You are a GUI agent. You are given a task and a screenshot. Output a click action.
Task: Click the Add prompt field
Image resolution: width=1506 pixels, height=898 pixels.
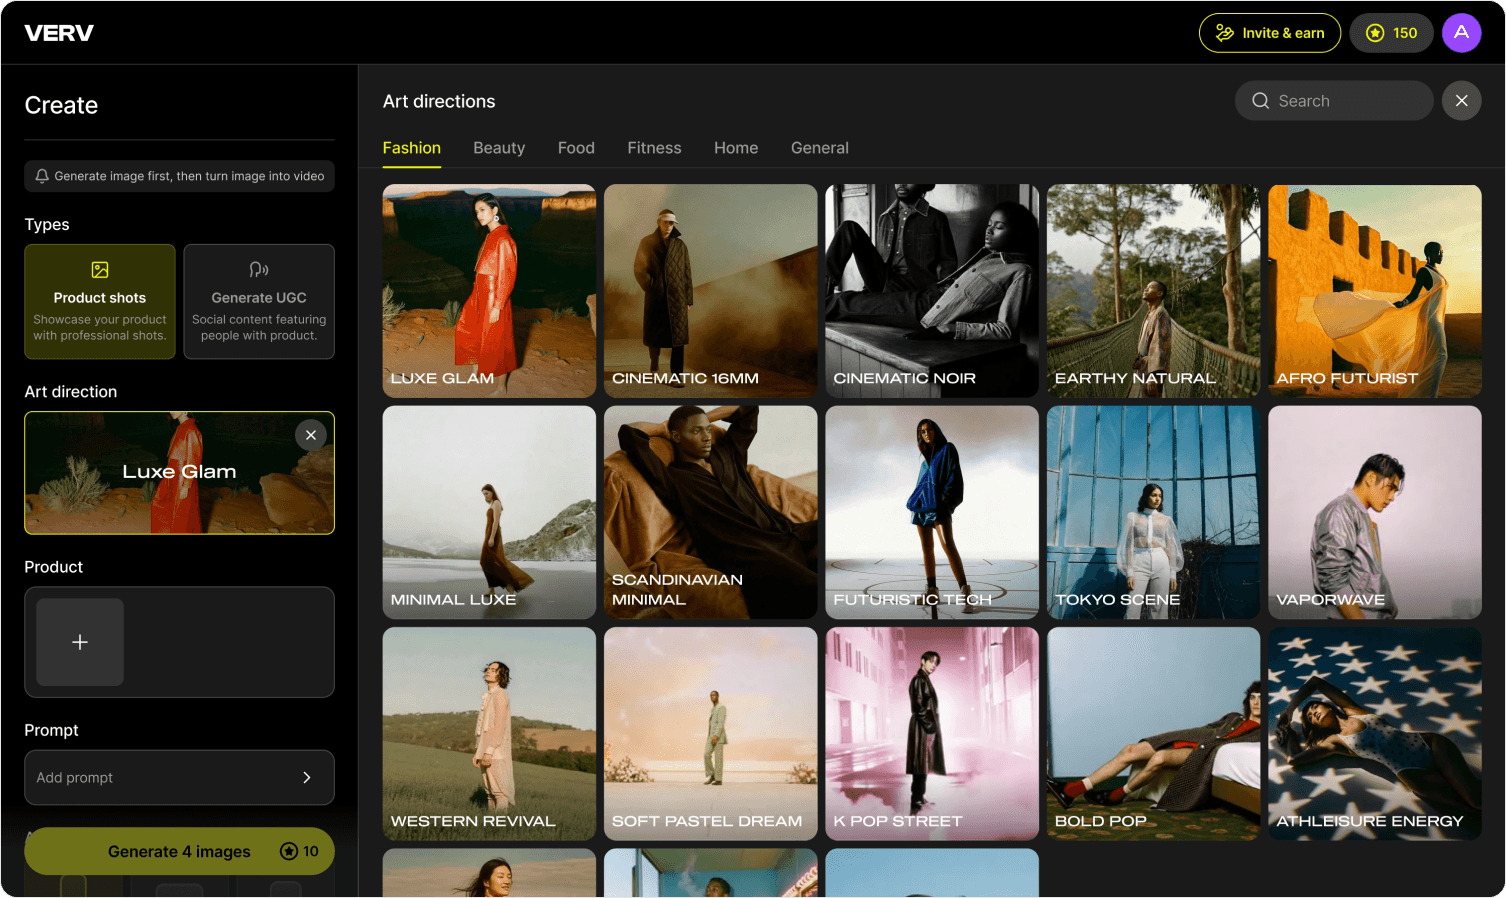[180, 777]
